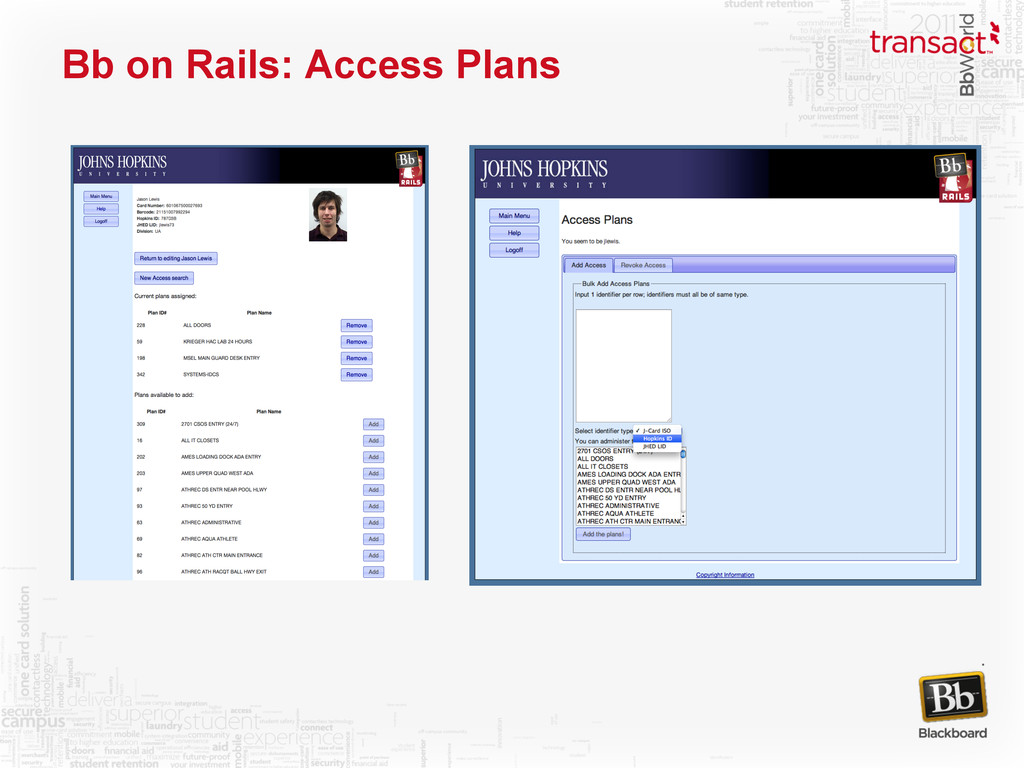This screenshot has width=1024, height=768.
Task: Add ATHREC ATH CTR MAIN ENTRANCE plan
Action: (374, 555)
